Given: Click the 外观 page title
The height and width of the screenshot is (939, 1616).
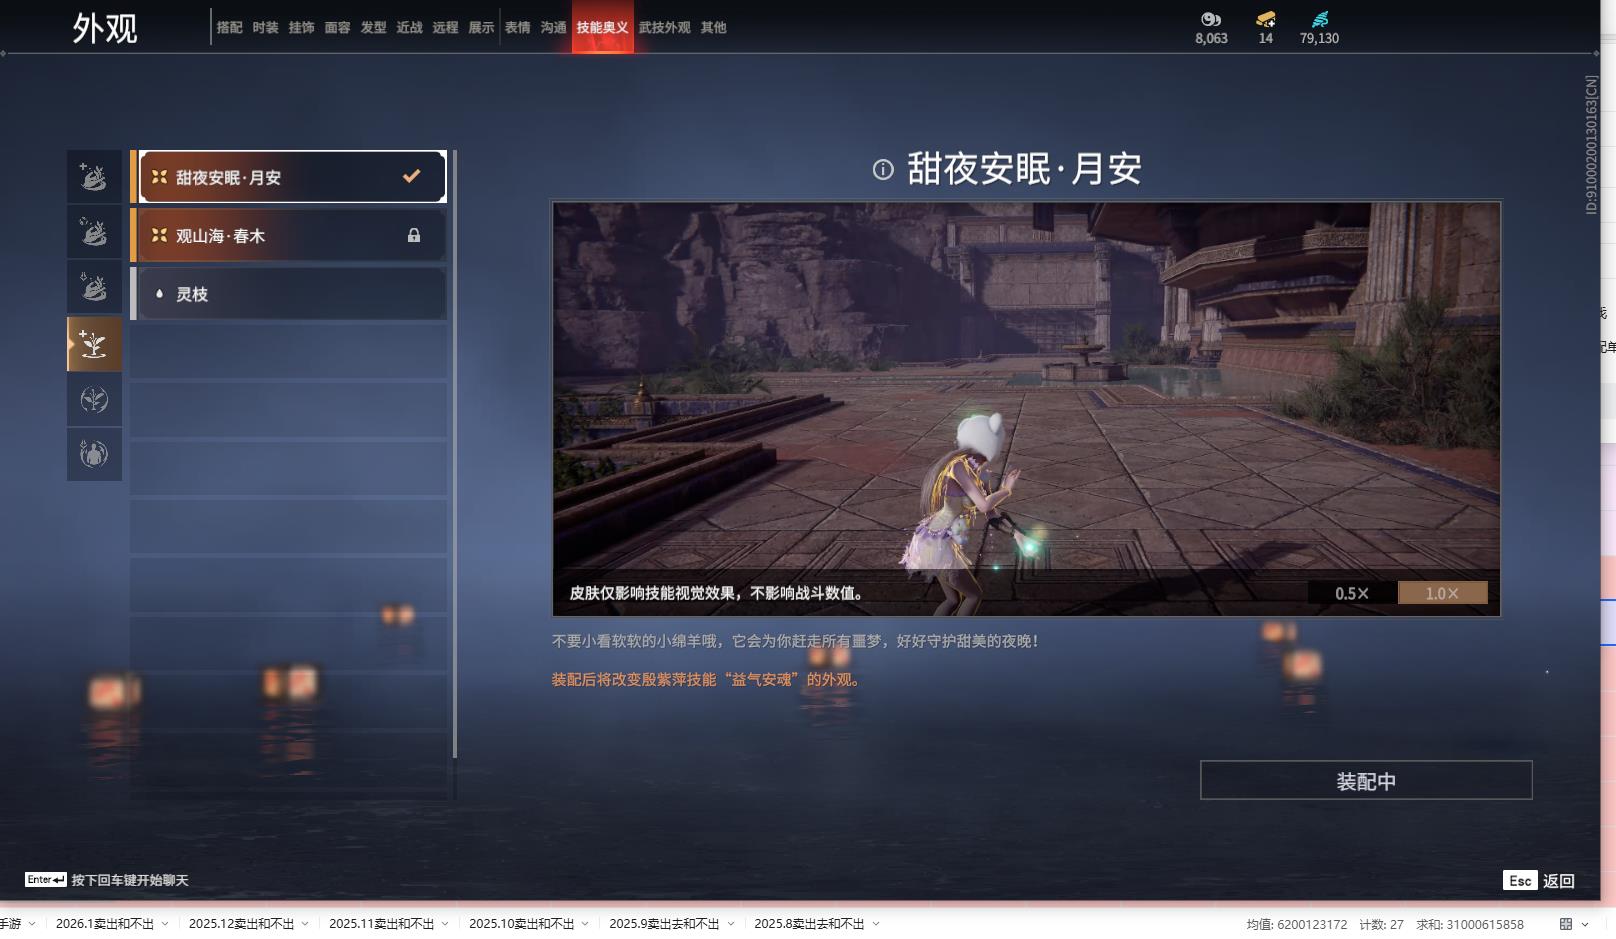Looking at the screenshot, I should (x=105, y=28).
